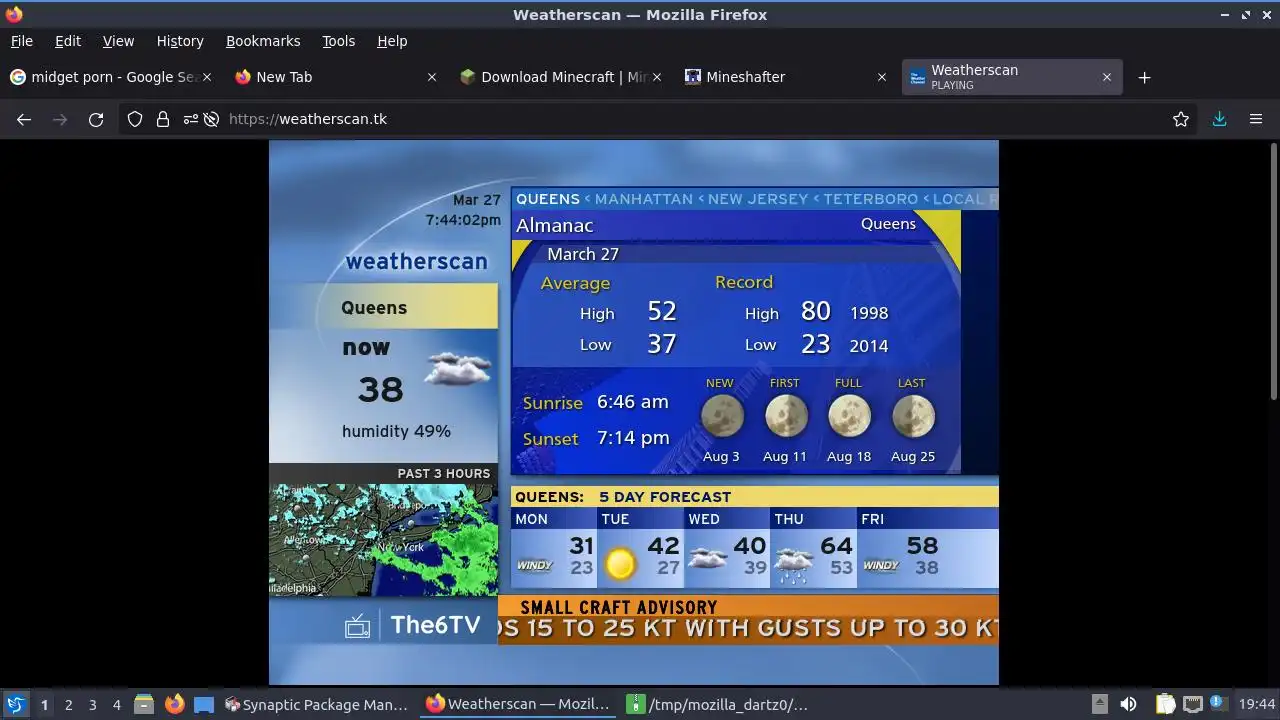Click the QUEENS location in the header strip
The width and height of the screenshot is (1280, 720).
pos(548,199)
